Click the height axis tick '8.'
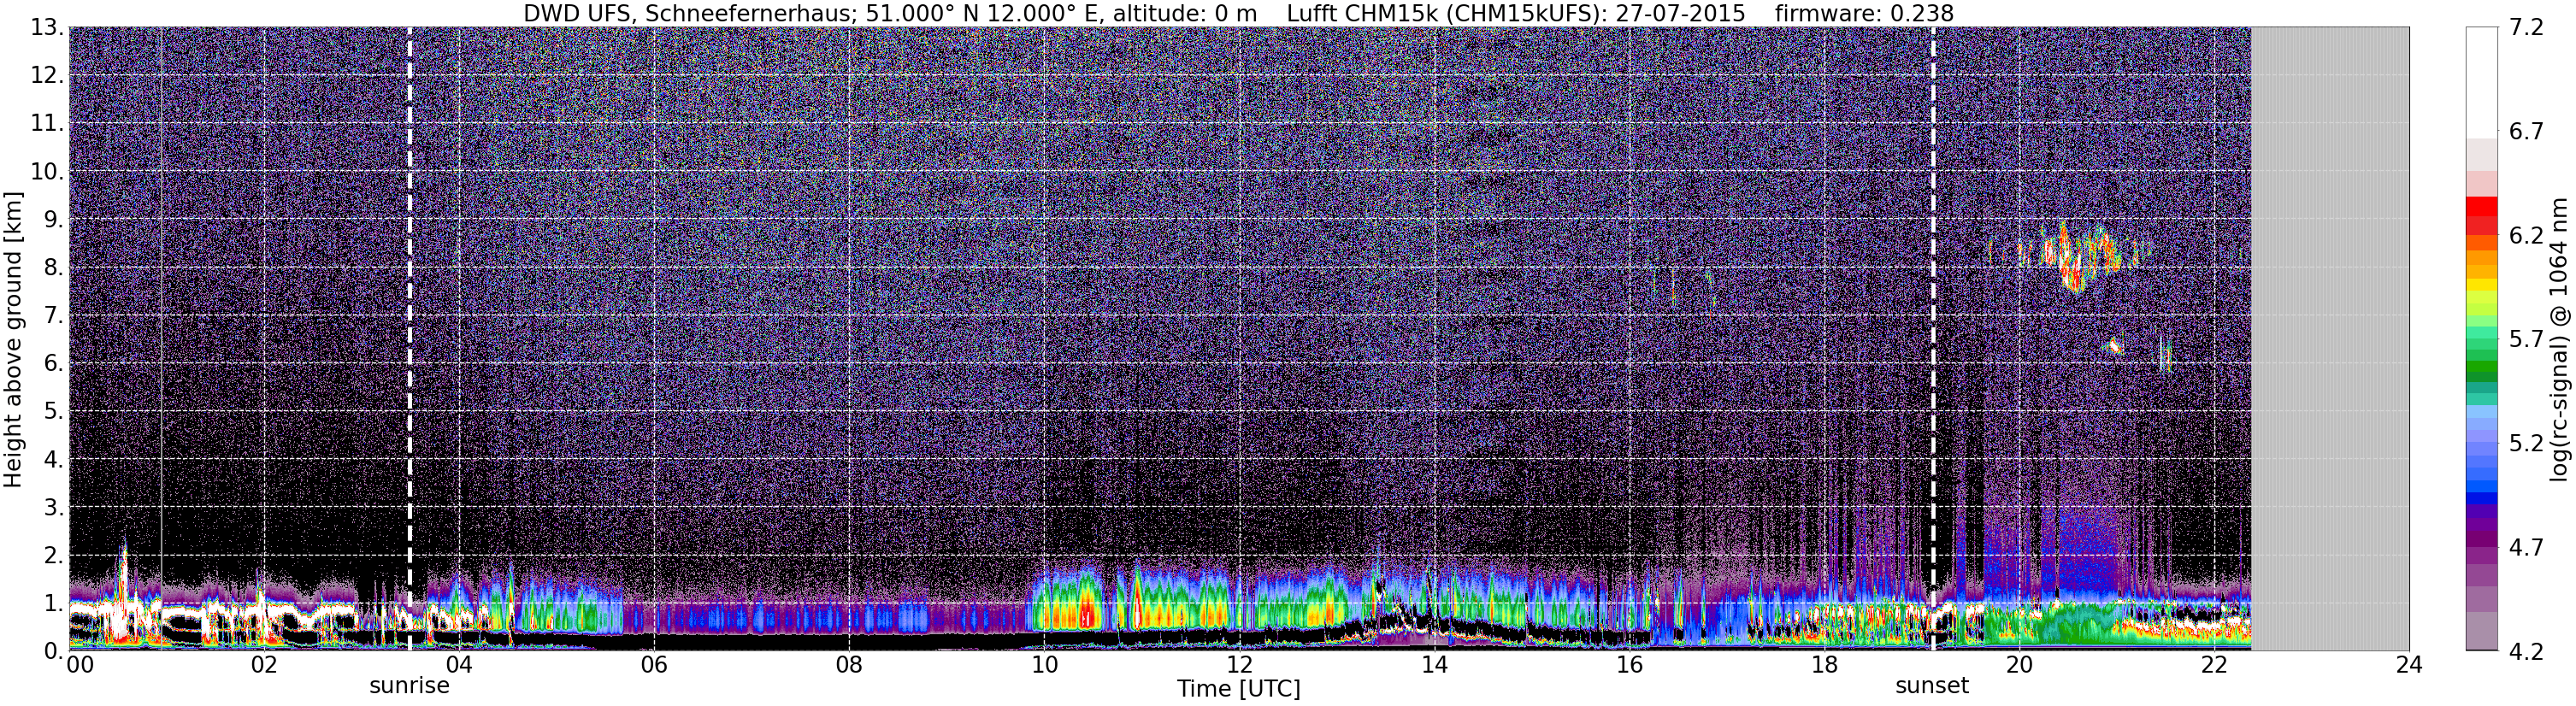 (53, 268)
